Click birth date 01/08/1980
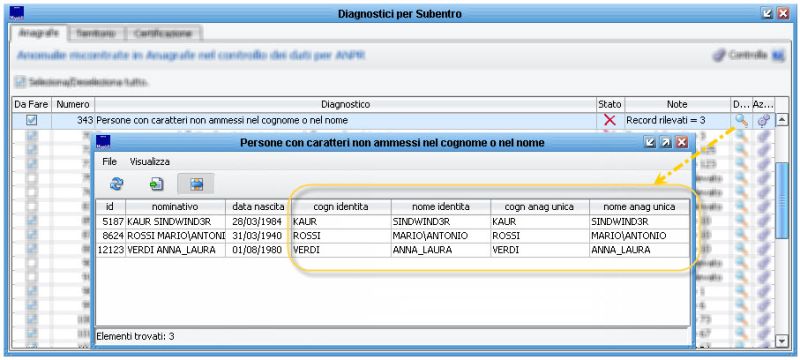 click(258, 250)
